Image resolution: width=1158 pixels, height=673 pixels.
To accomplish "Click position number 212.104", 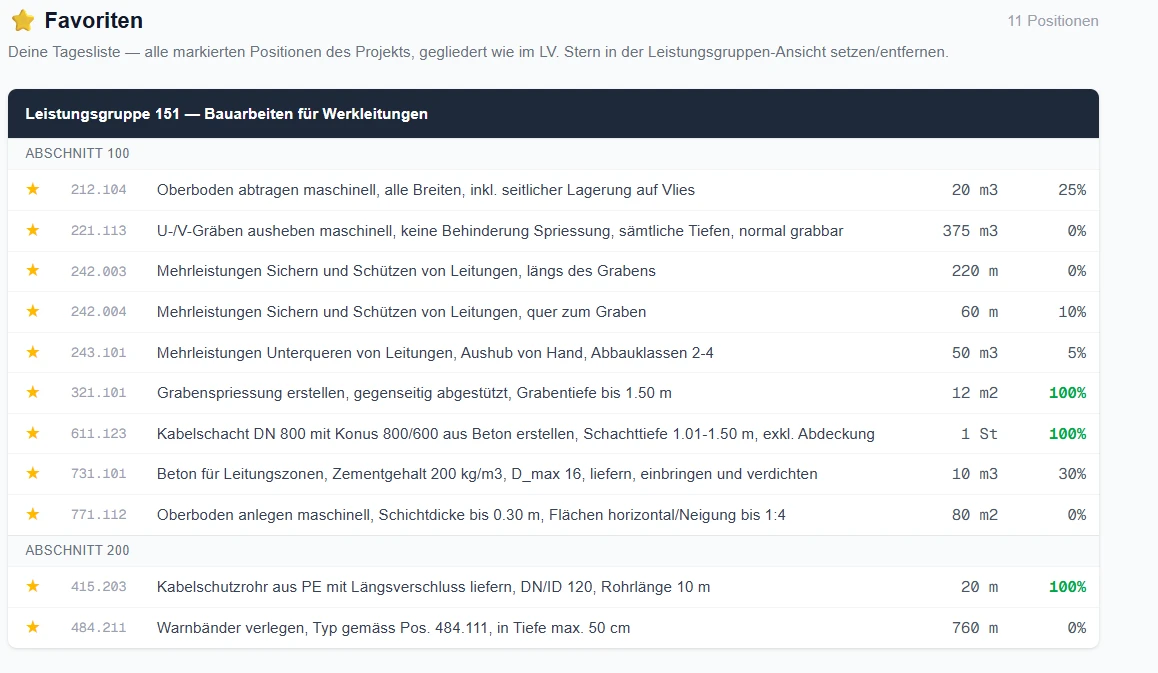I will click(98, 190).
